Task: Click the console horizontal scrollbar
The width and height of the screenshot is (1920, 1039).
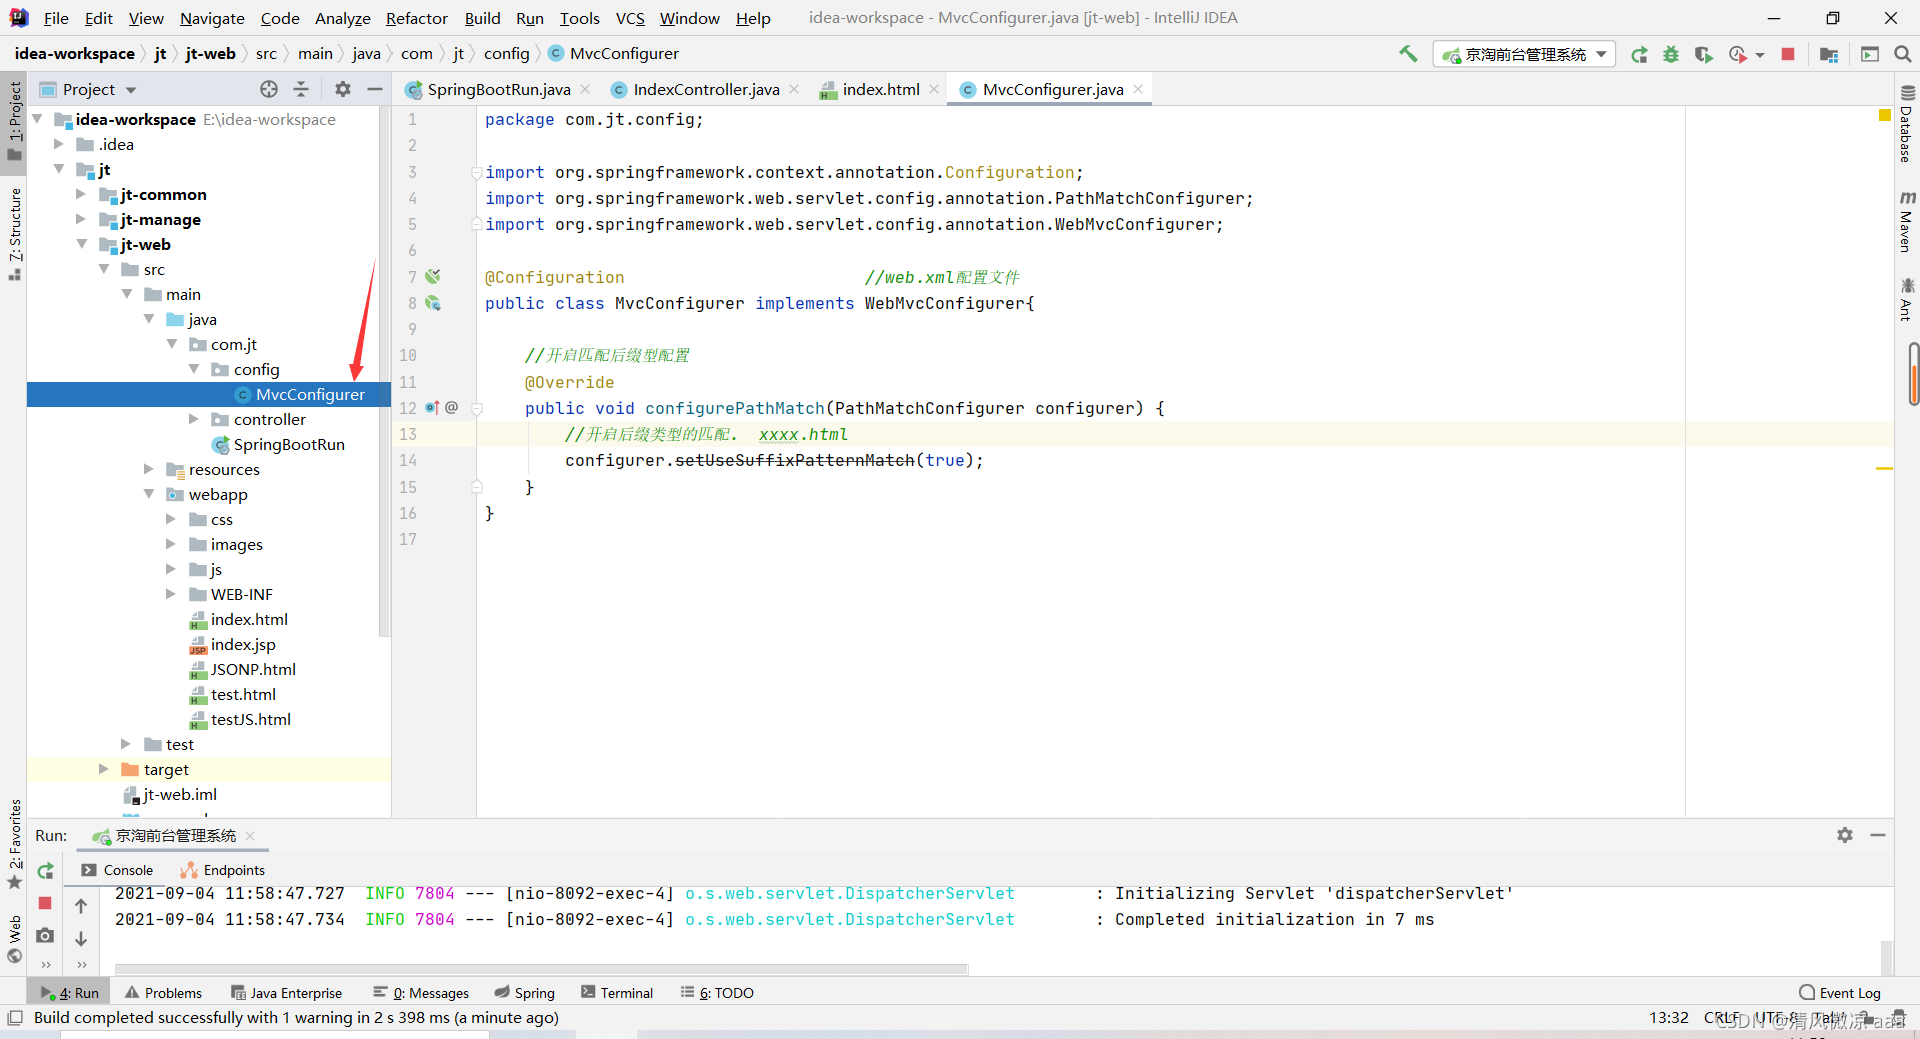Action: (541, 969)
